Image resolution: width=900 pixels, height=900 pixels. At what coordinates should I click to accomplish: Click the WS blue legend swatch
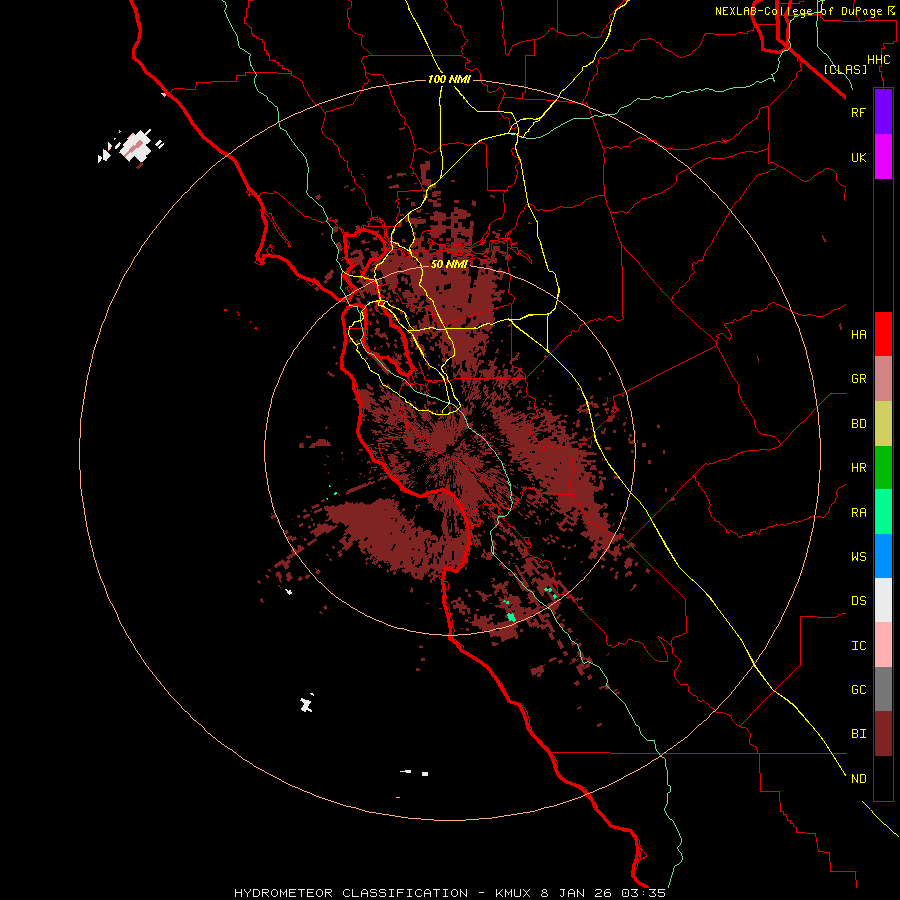coord(883,556)
